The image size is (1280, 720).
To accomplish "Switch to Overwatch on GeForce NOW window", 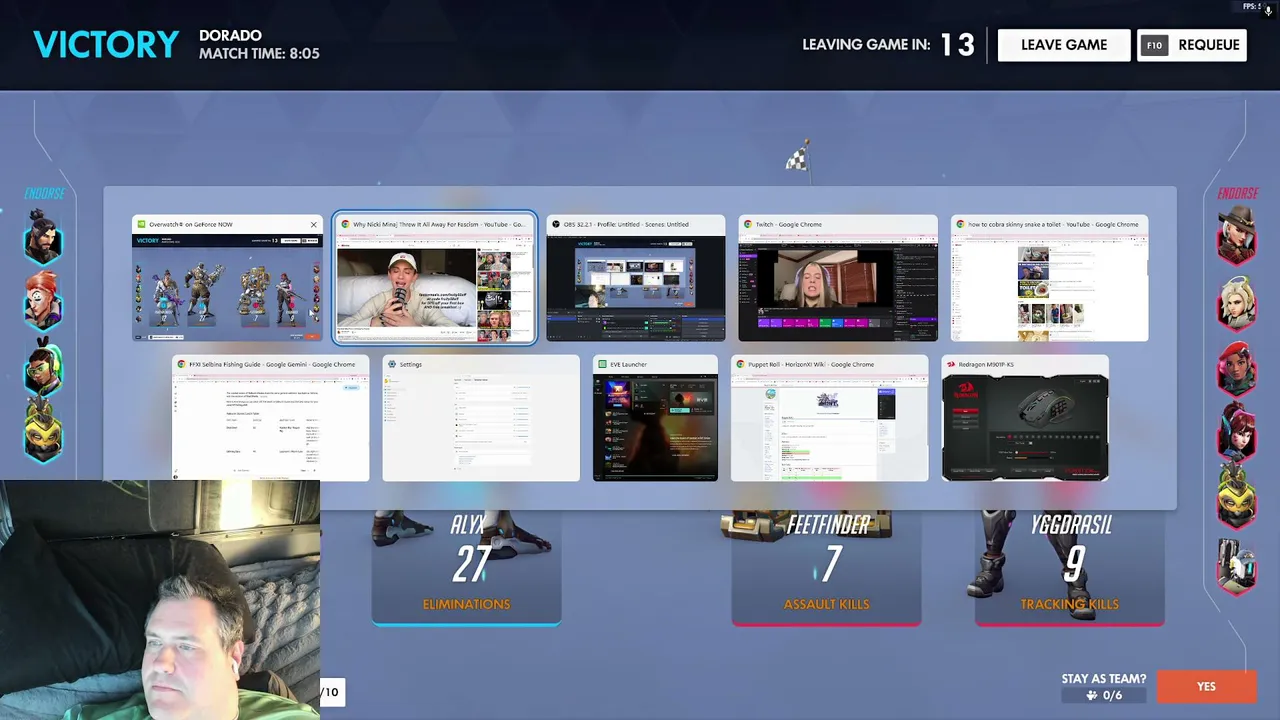I will 229,279.
